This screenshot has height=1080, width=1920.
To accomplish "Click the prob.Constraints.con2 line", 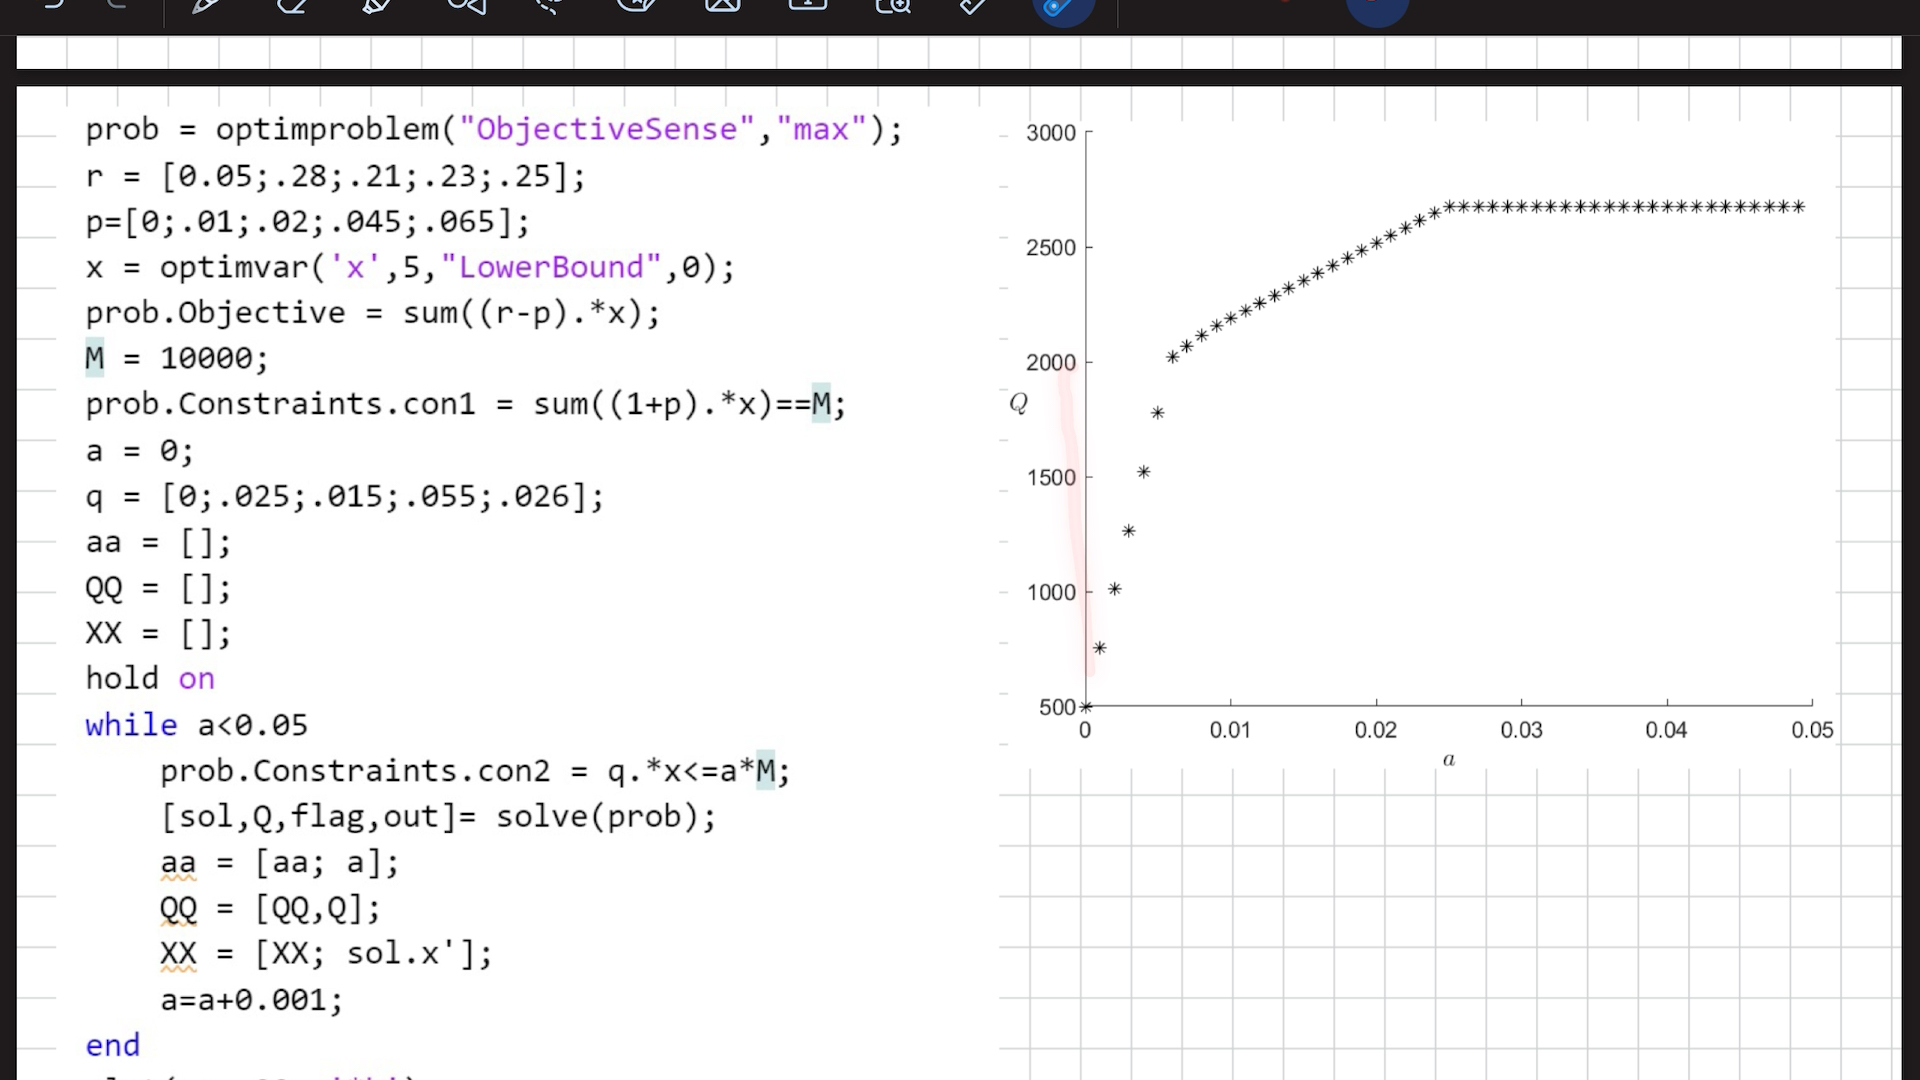I will click(x=475, y=771).
